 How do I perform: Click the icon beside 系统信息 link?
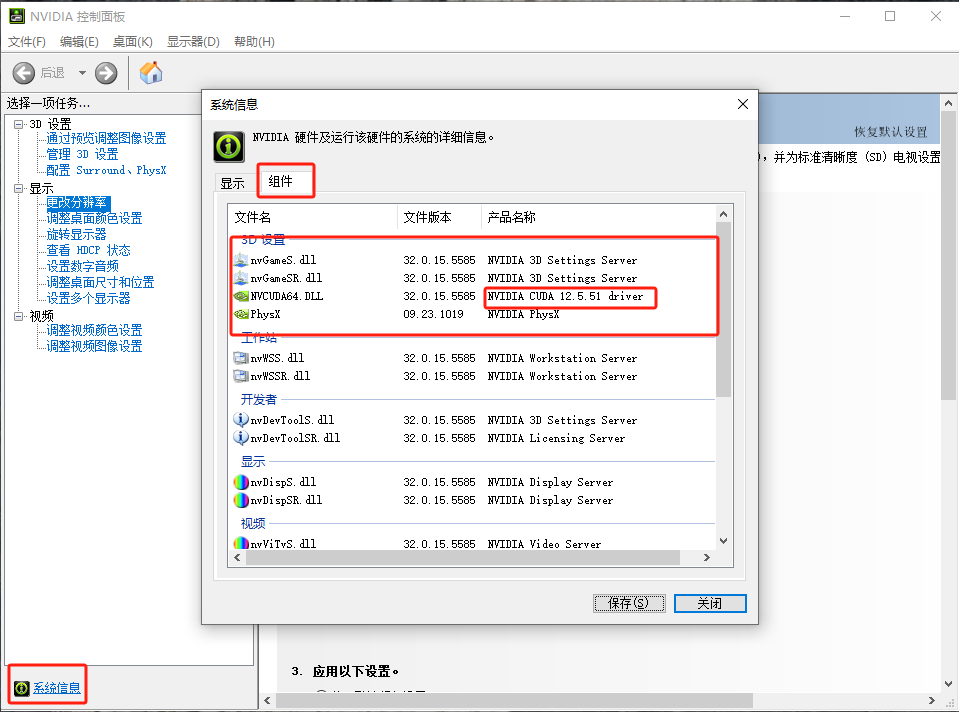(x=21, y=688)
